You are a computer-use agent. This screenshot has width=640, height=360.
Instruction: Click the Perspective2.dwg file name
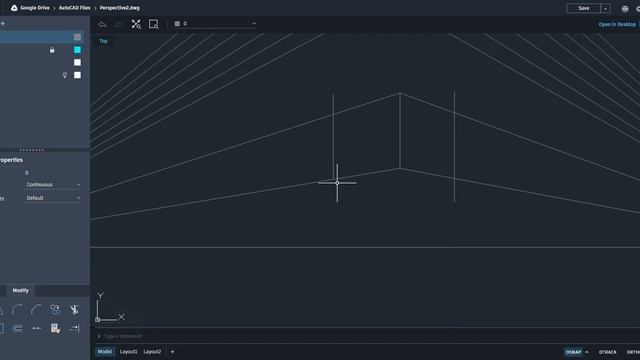(x=120, y=8)
